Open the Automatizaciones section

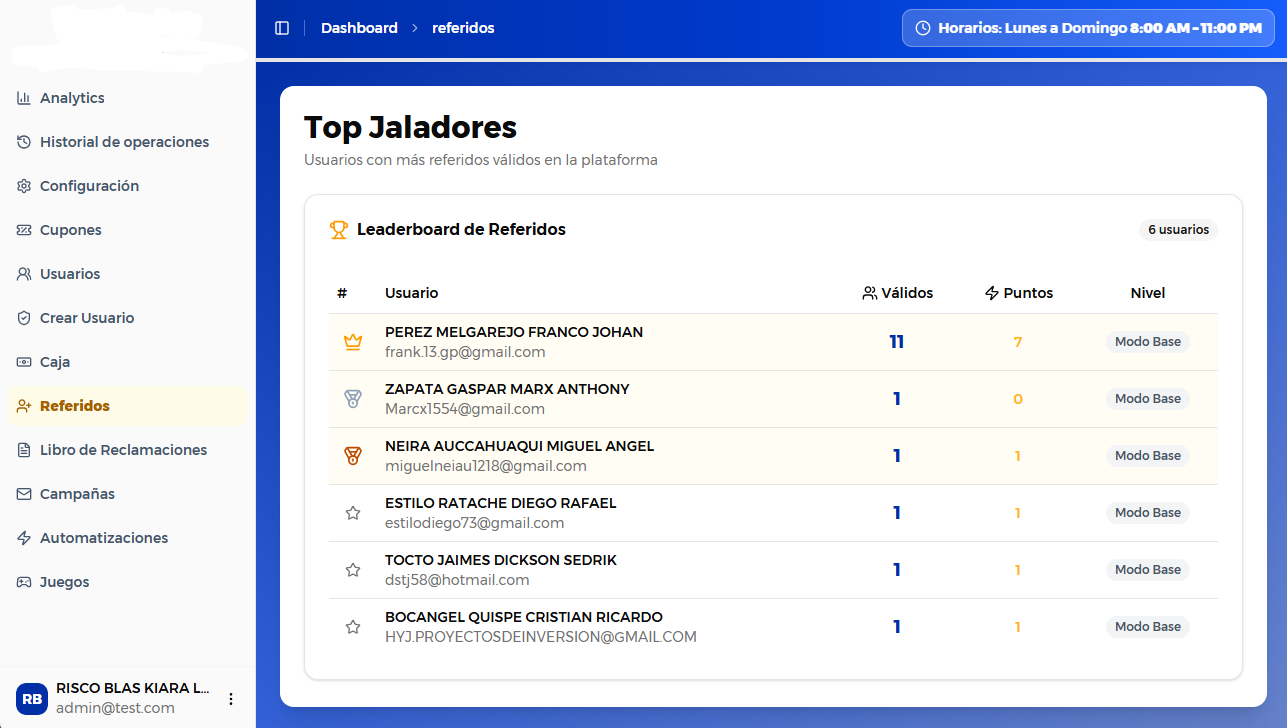(x=128, y=538)
